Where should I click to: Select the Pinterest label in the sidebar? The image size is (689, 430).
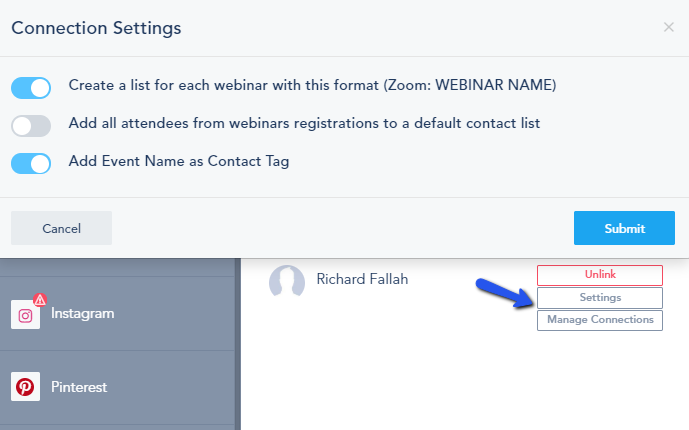click(79, 387)
